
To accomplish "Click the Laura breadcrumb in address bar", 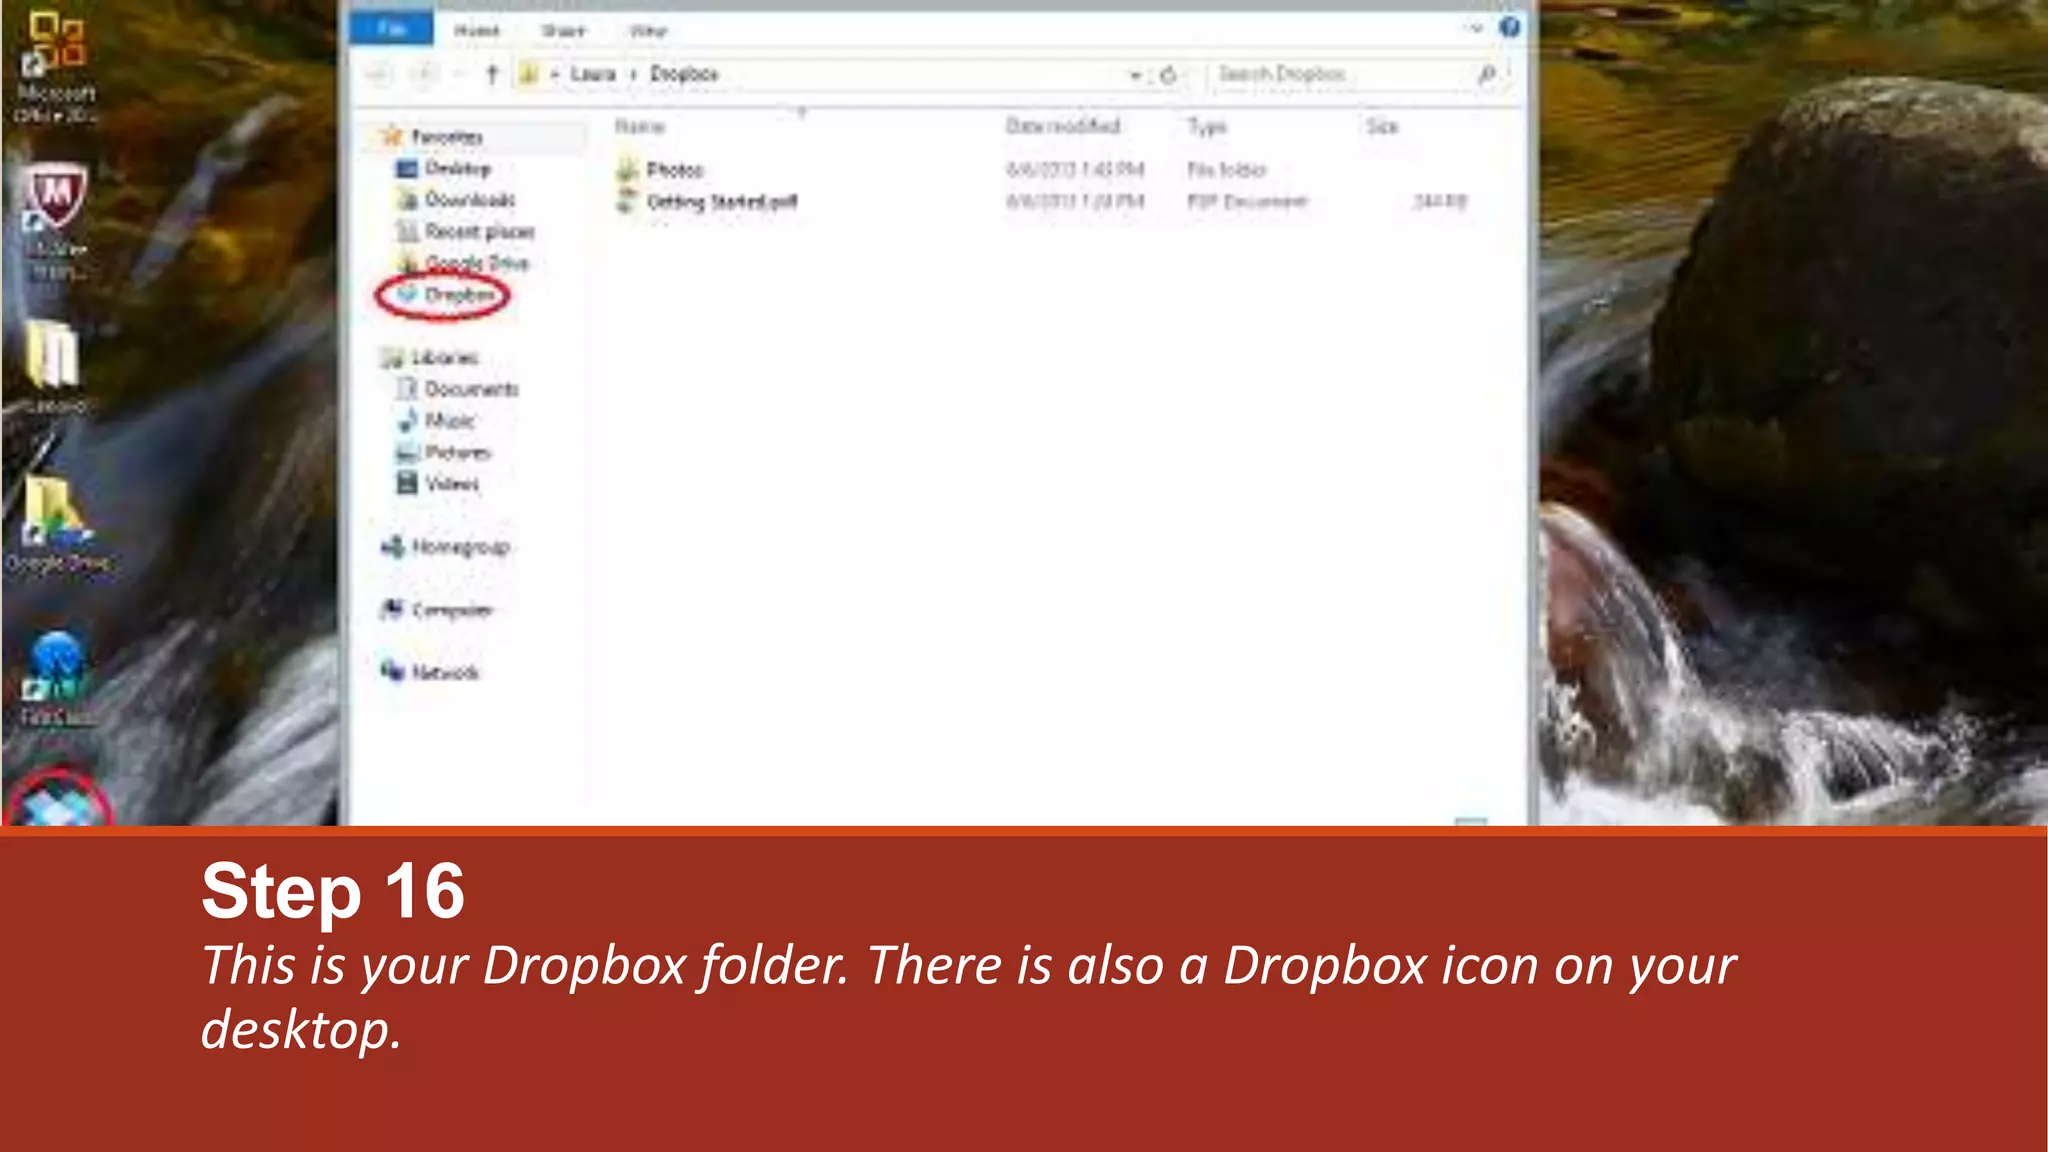I will pyautogui.click(x=593, y=74).
